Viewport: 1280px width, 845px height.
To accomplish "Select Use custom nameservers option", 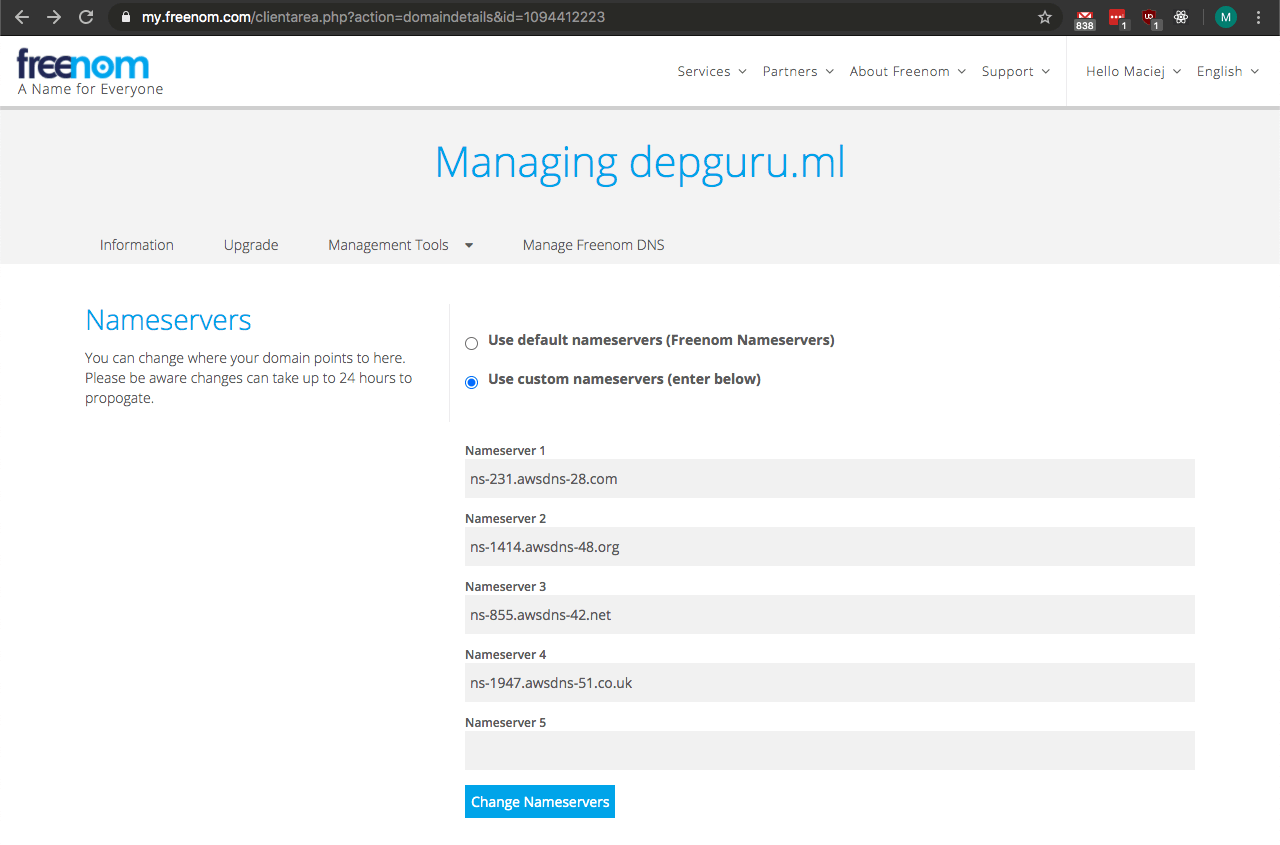I will click(472, 382).
